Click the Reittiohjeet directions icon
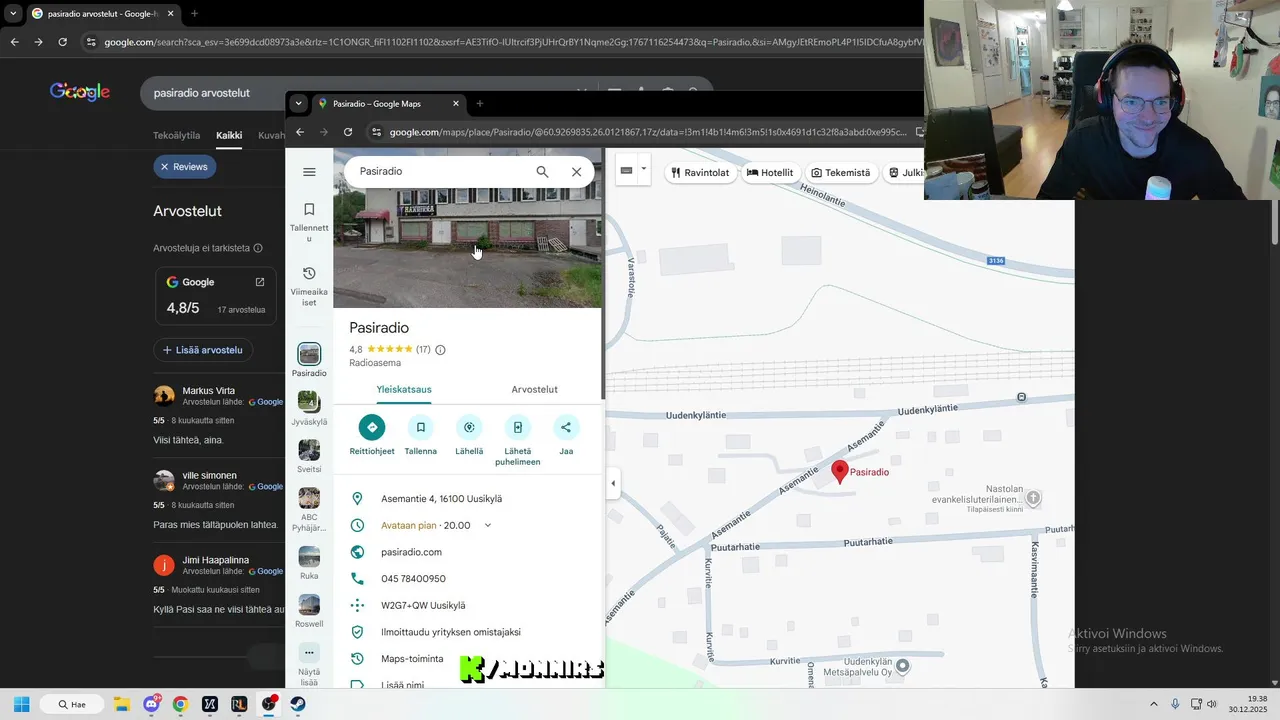This screenshot has height=720, width=1280. [x=372, y=427]
